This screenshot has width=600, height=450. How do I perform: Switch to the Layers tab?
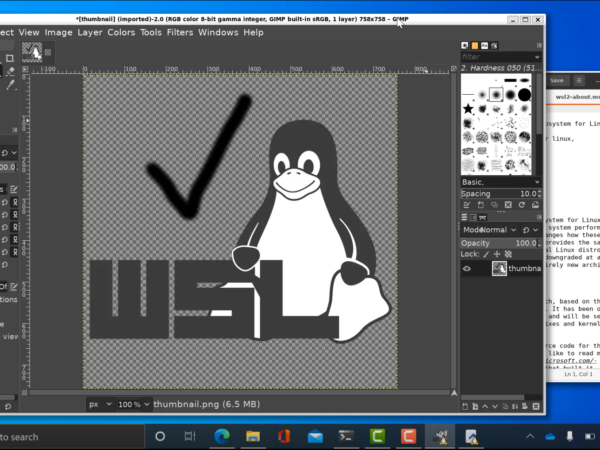[464, 217]
